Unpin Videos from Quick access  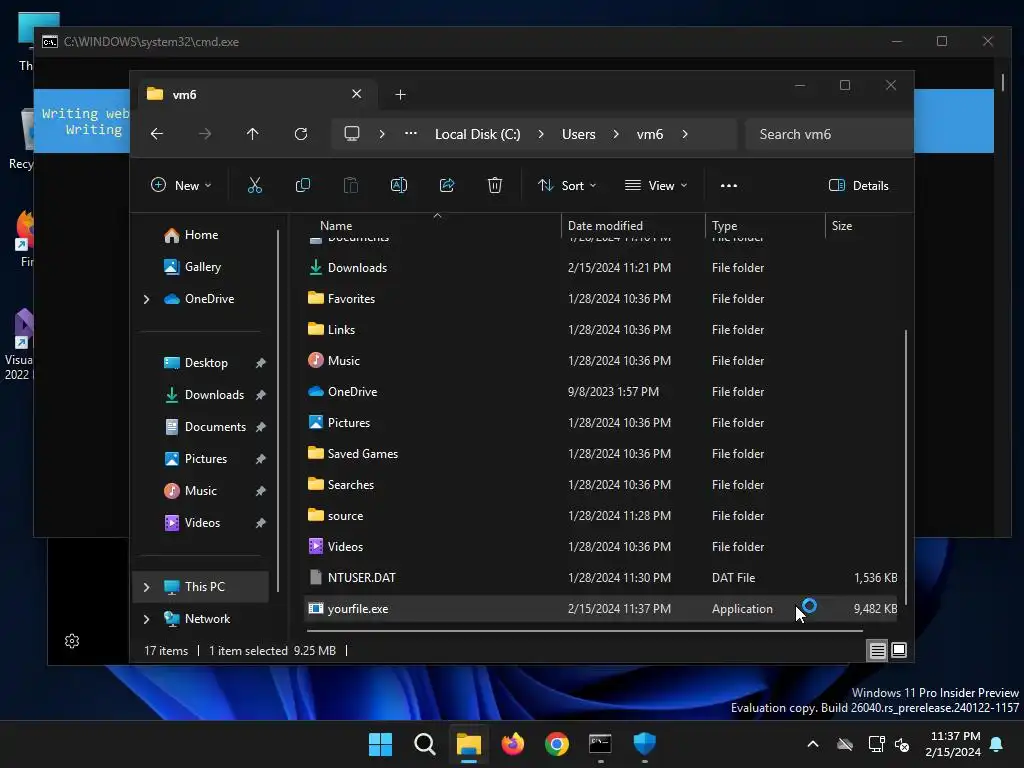pos(261,523)
